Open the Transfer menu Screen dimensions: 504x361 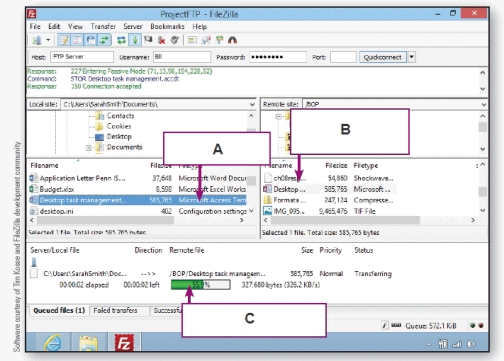[x=103, y=26]
